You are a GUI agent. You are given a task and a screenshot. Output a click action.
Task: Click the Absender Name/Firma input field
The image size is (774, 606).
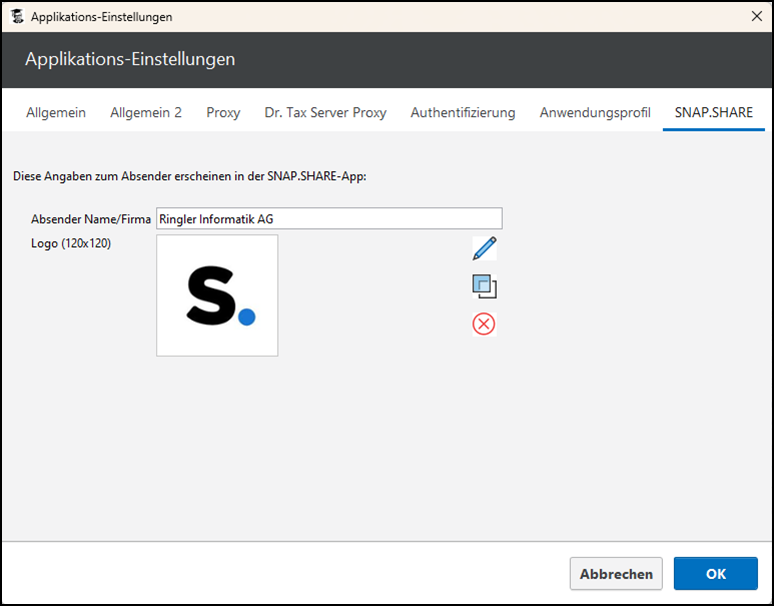329,219
